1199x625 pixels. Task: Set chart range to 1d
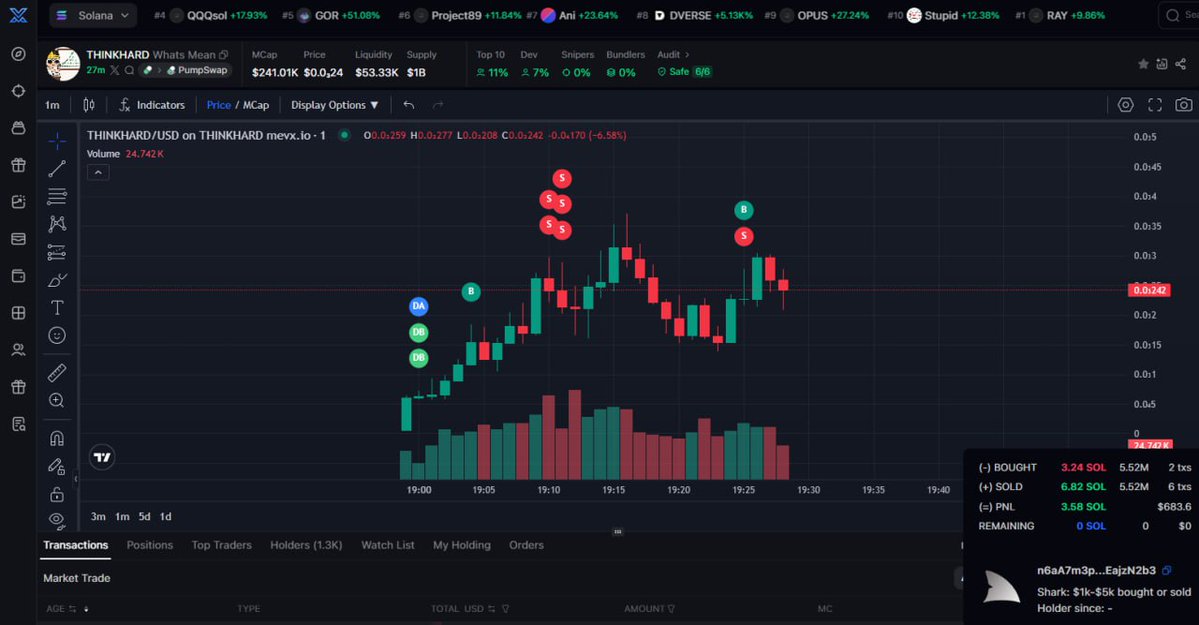click(165, 516)
